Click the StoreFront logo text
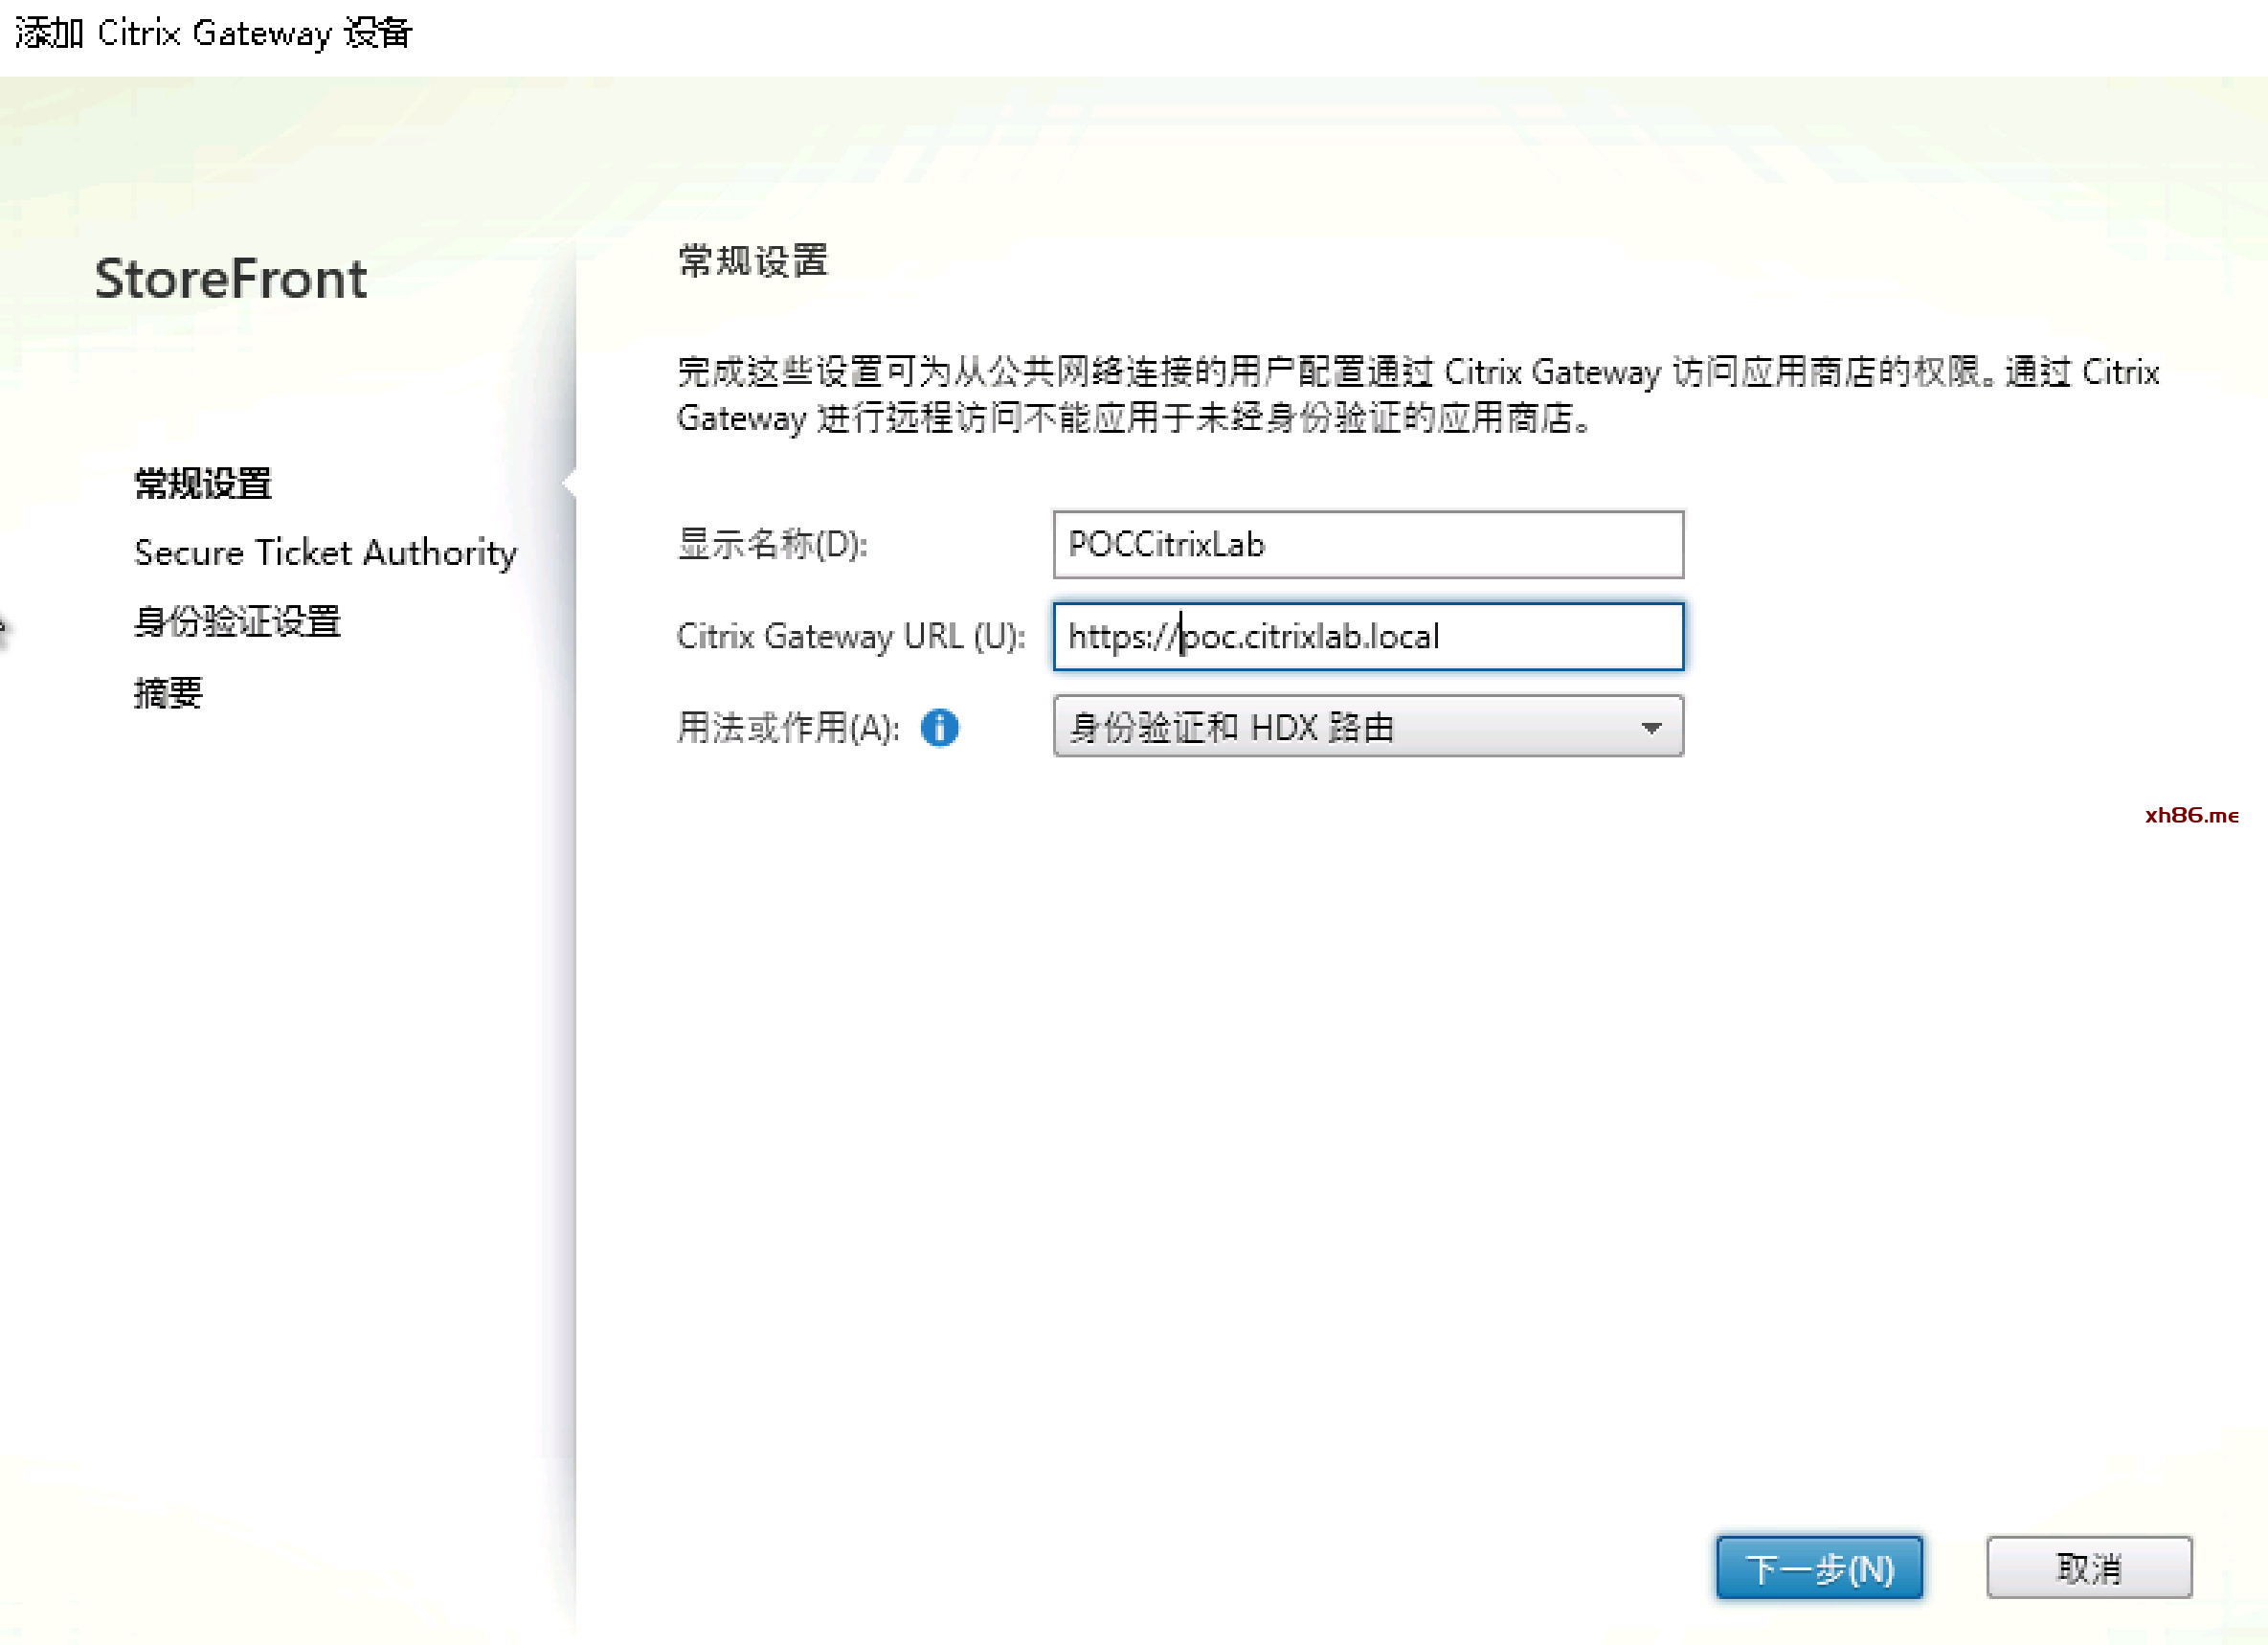 tap(231, 278)
